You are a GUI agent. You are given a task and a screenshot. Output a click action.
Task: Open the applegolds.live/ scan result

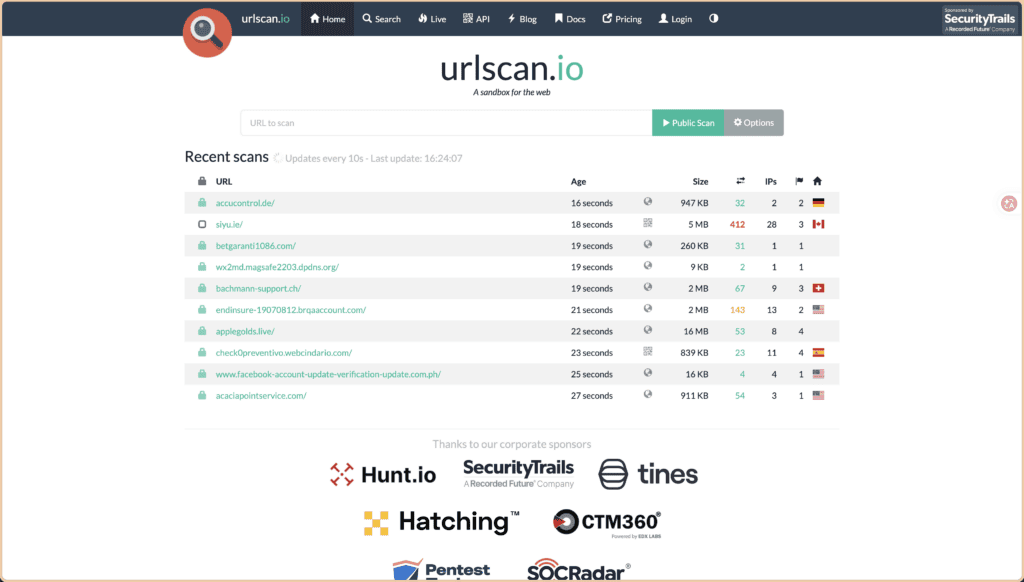pos(245,331)
